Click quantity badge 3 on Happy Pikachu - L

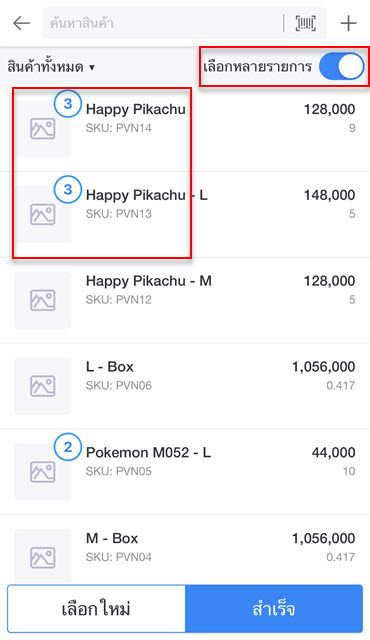click(68, 189)
